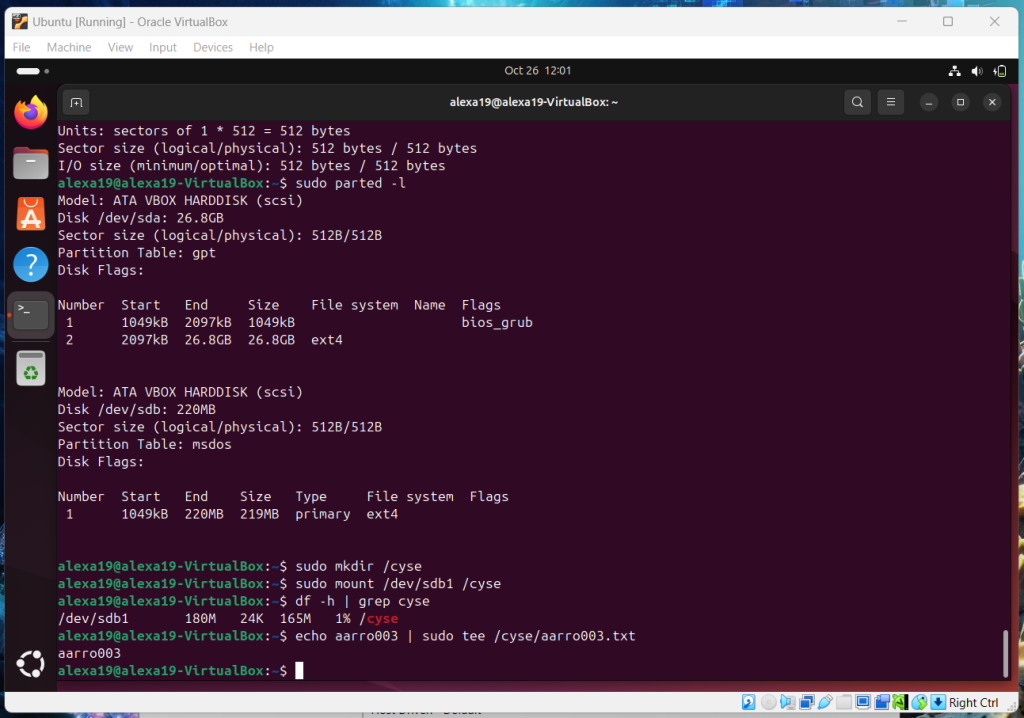The width and height of the screenshot is (1024, 718).
Task: Open the VirtualBox Devices menu
Action: [212, 47]
